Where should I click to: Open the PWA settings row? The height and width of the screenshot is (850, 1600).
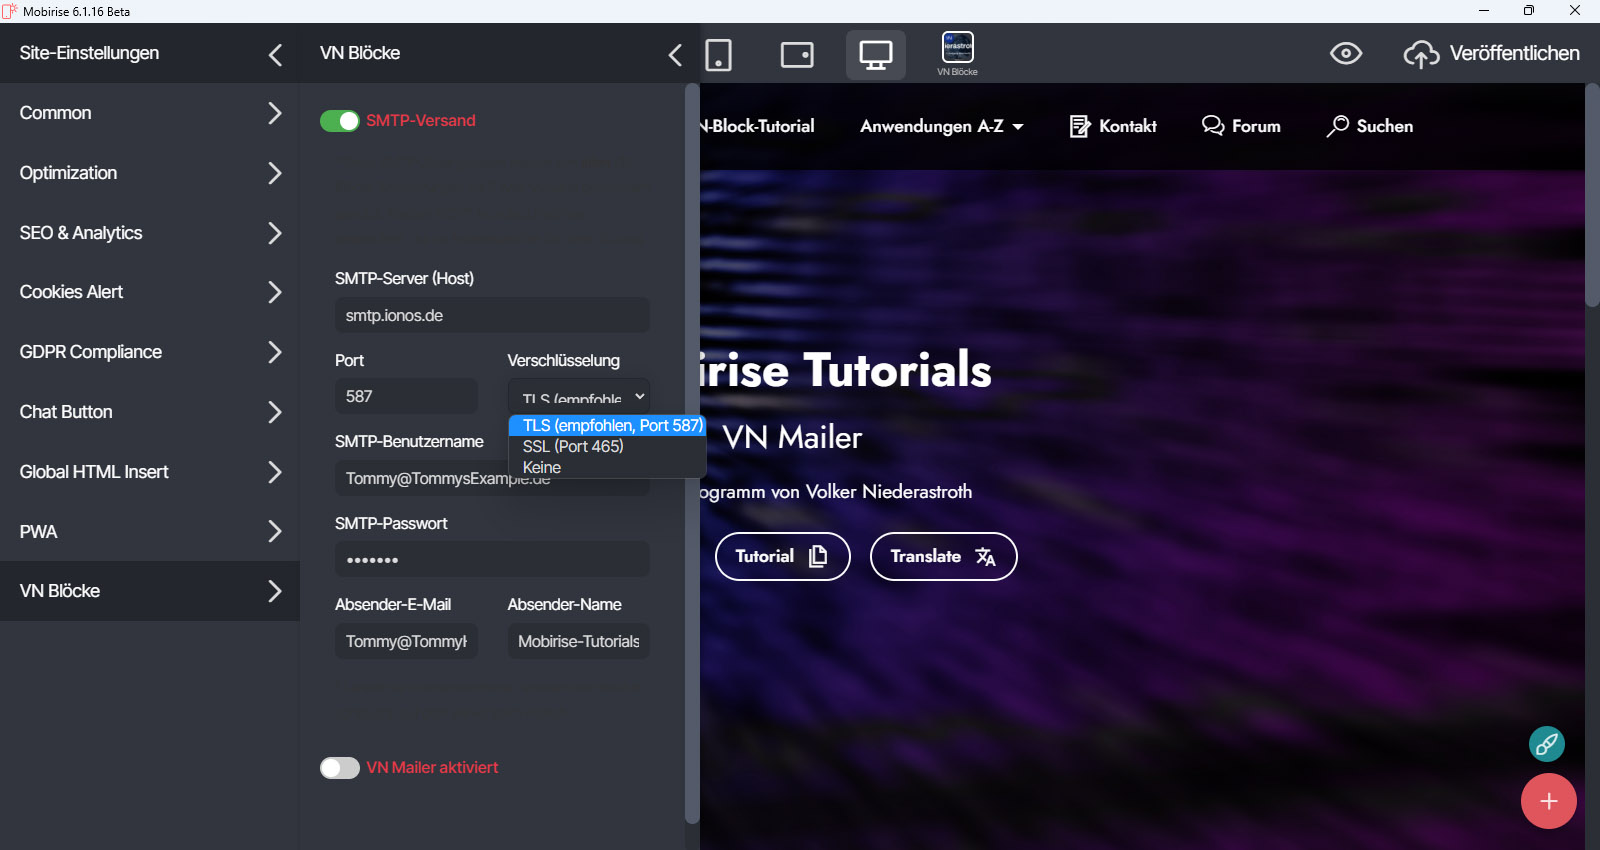pyautogui.click(x=150, y=531)
